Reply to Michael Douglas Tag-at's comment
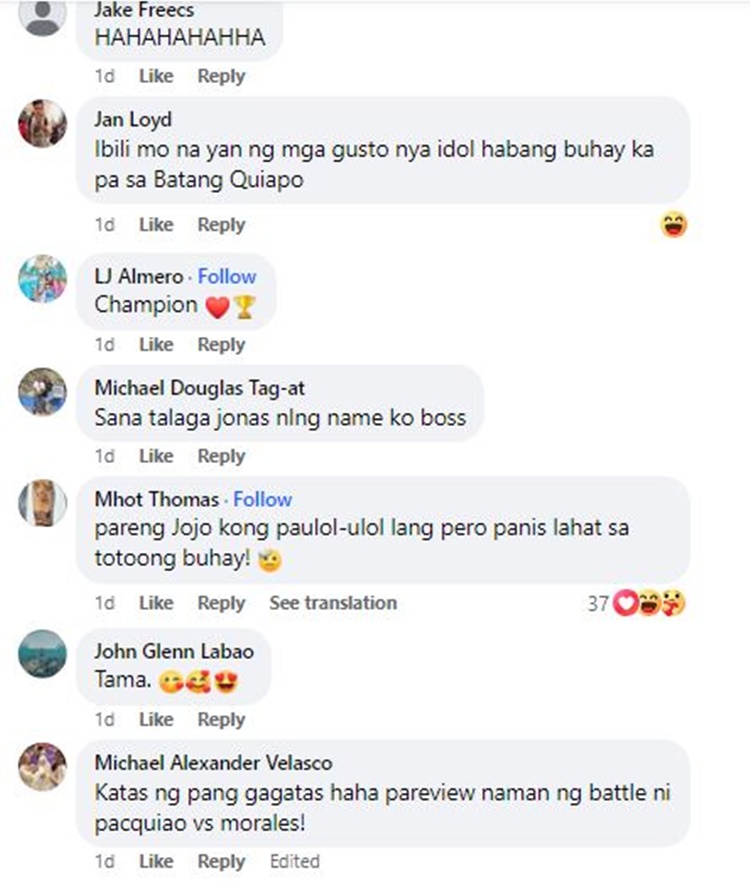This screenshot has width=750, height=885. coord(221,456)
